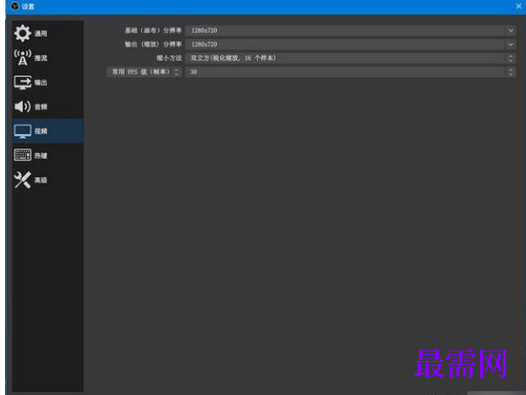Image resolution: width=526 pixels, height=395 pixels.
Task: Click the base resolution 1280x720 field
Action: (x=350, y=31)
